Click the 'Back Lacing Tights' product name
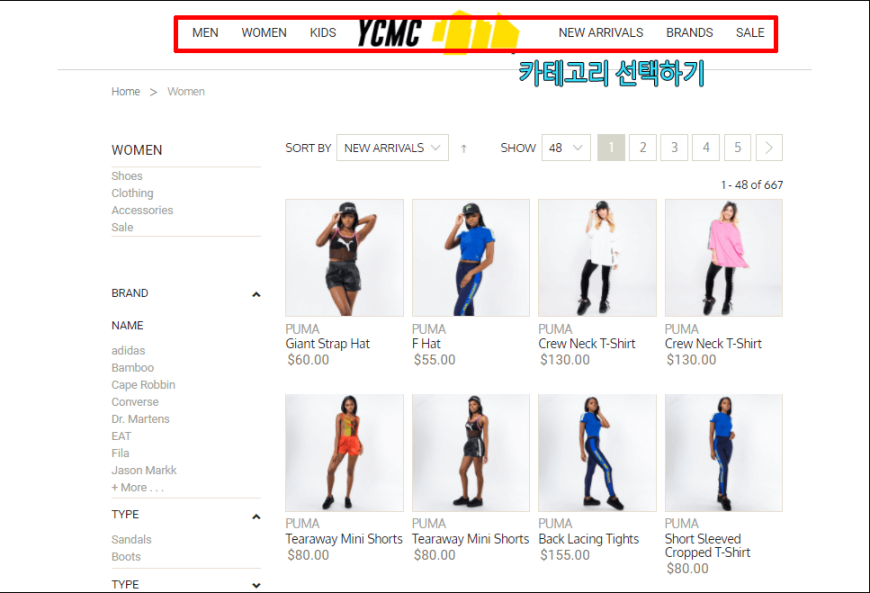 point(589,539)
